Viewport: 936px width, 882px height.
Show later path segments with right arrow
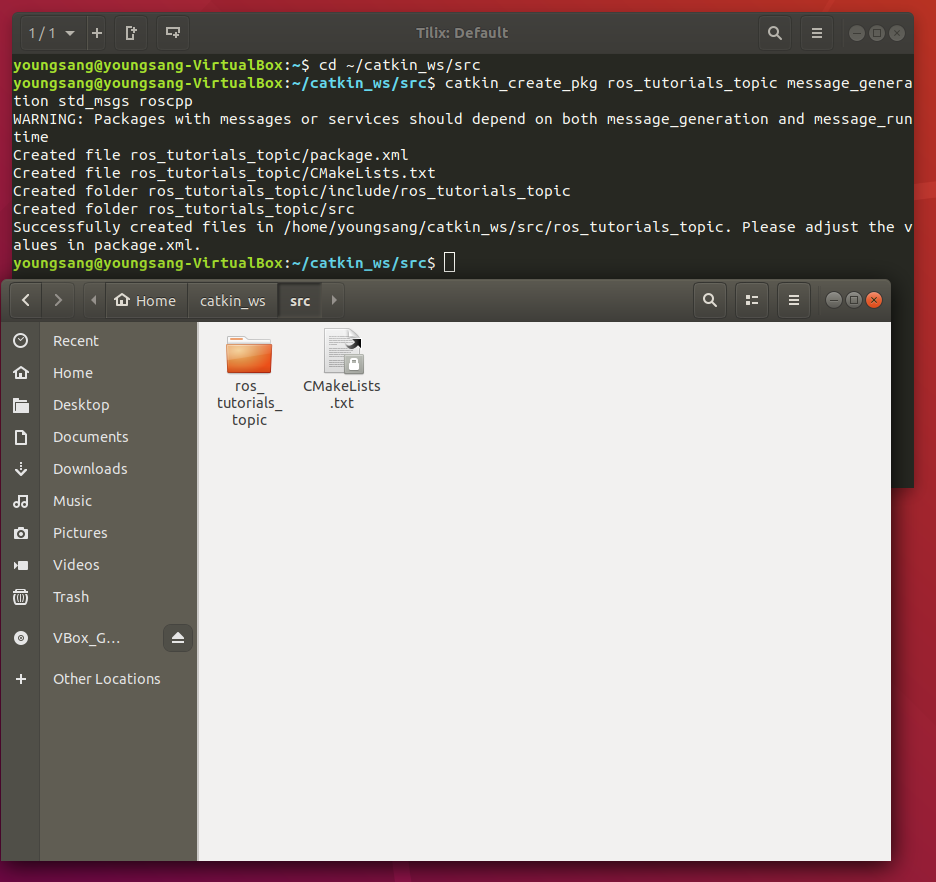point(334,300)
